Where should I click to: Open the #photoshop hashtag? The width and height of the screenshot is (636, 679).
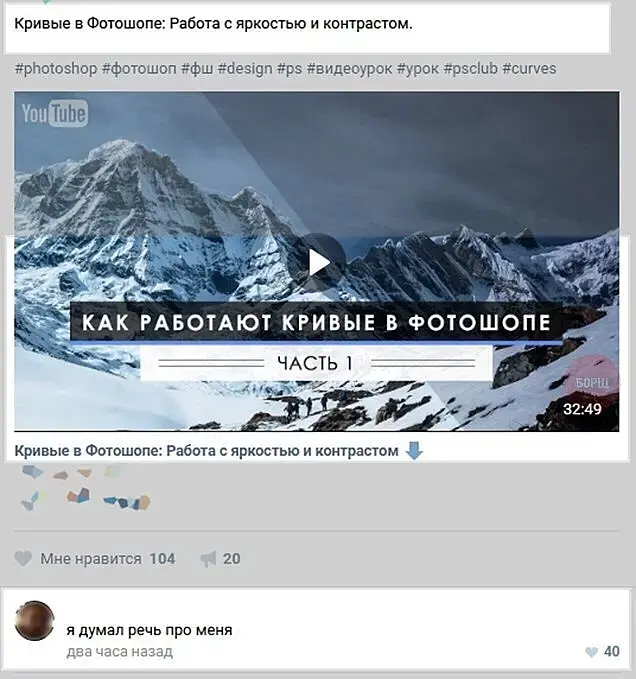point(56,68)
